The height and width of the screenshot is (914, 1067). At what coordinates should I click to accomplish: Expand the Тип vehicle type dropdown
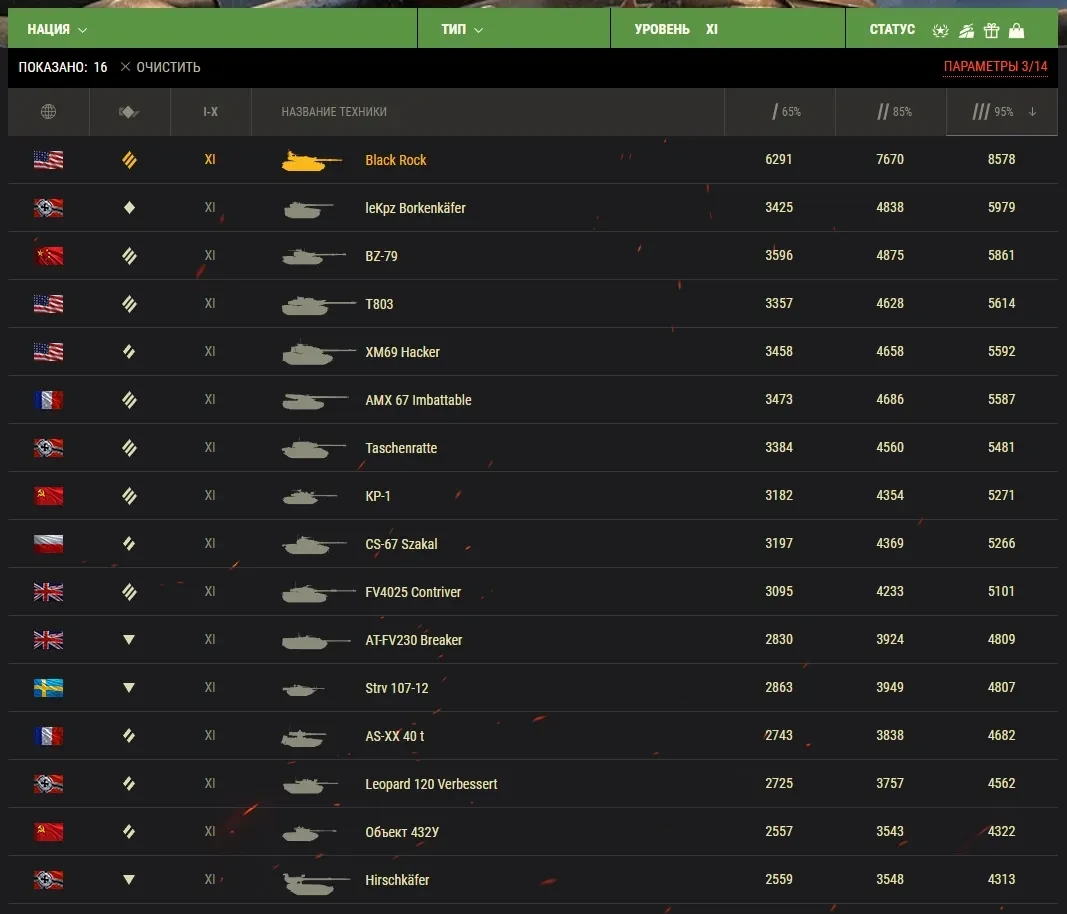(462, 29)
